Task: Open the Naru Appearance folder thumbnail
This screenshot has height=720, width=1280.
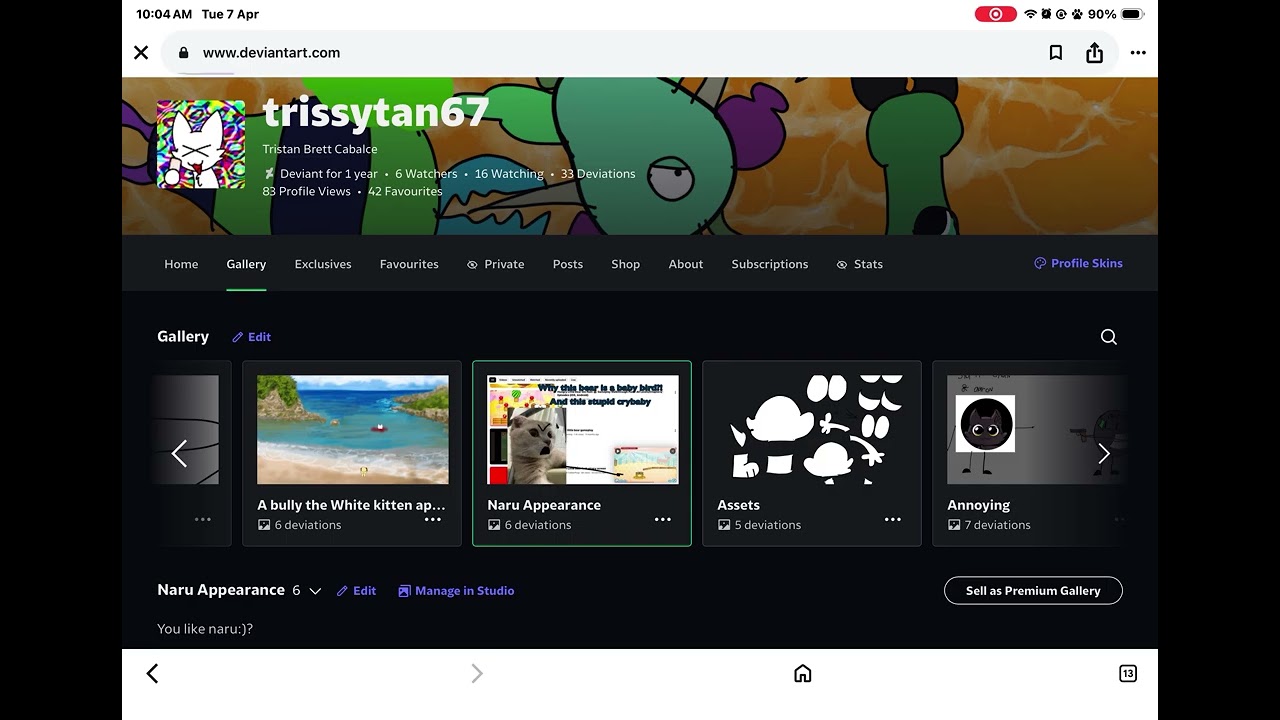Action: [583, 430]
